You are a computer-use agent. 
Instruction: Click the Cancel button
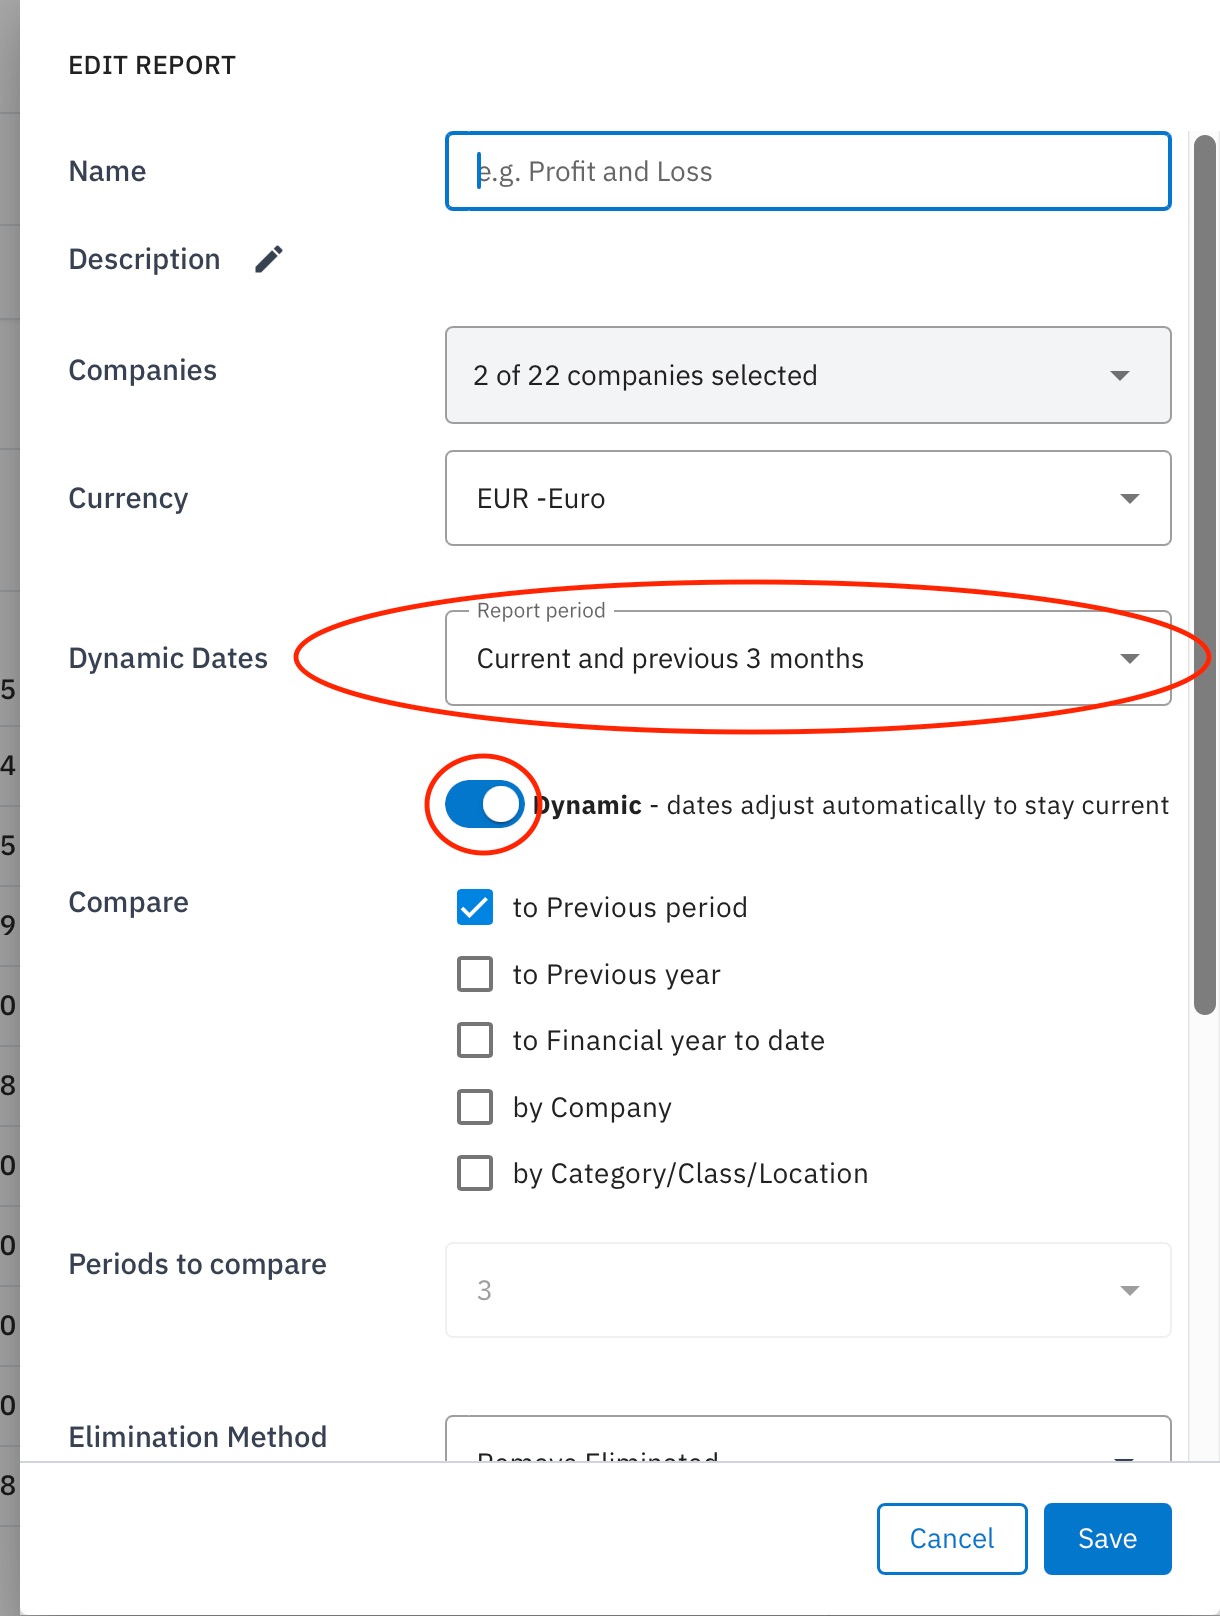tap(952, 1539)
